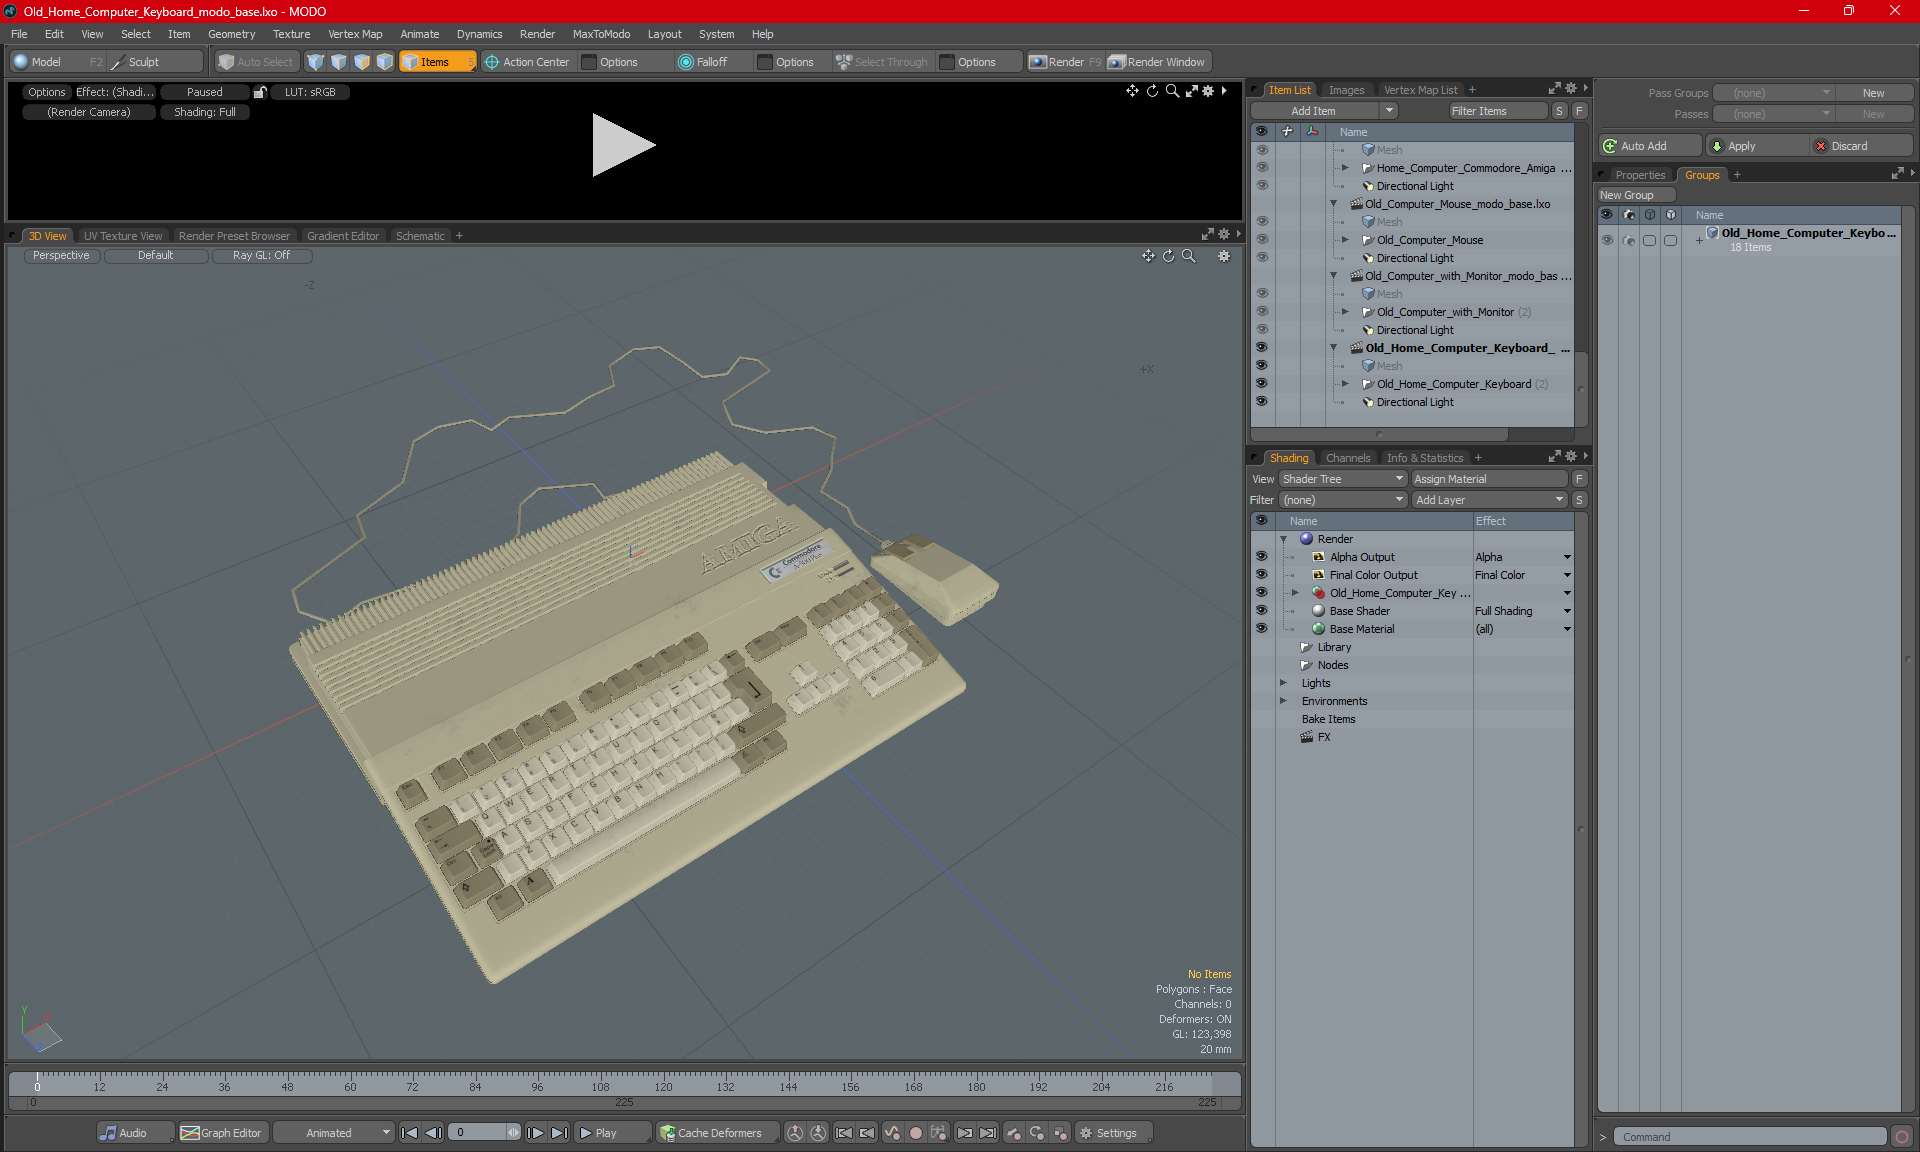Open the Shader Tree view dropdown
Image resolution: width=1920 pixels, height=1152 pixels.
pos(1343,479)
